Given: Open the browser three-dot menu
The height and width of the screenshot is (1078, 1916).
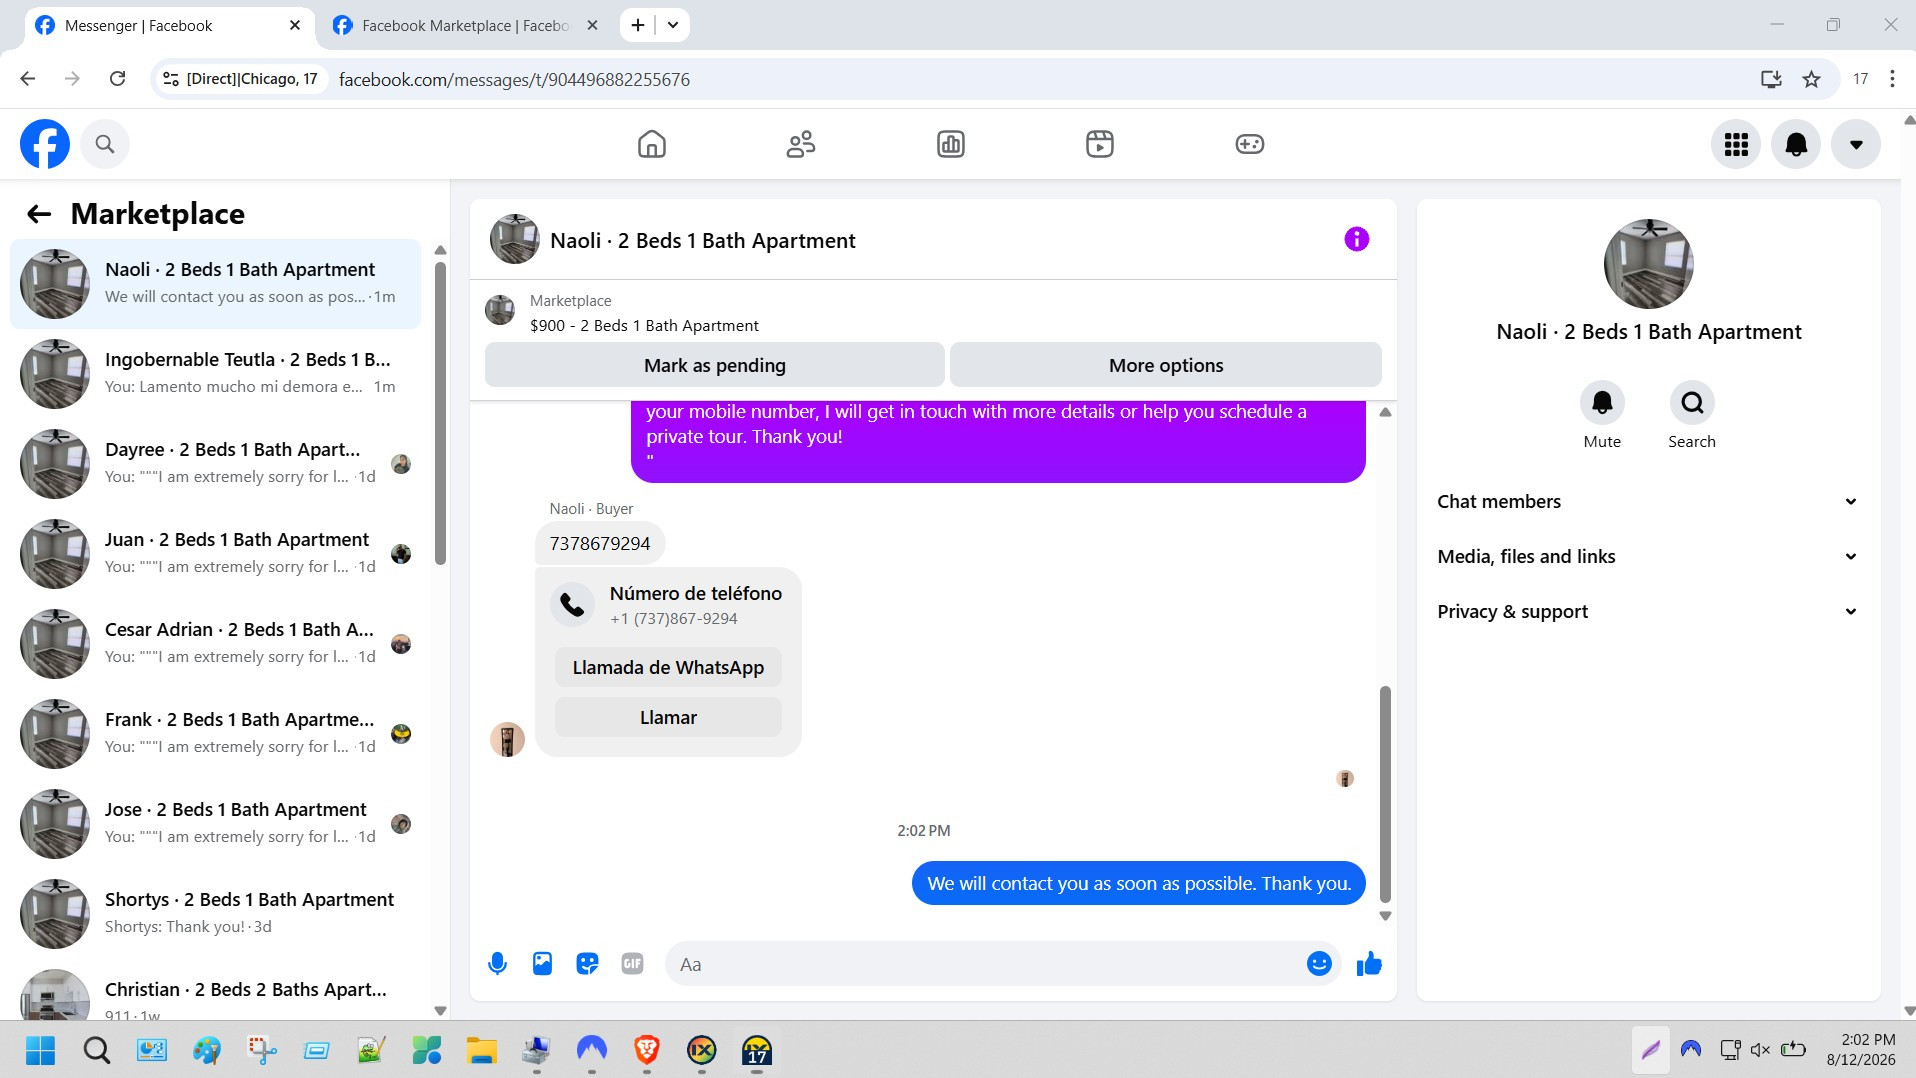Looking at the screenshot, I should point(1892,79).
